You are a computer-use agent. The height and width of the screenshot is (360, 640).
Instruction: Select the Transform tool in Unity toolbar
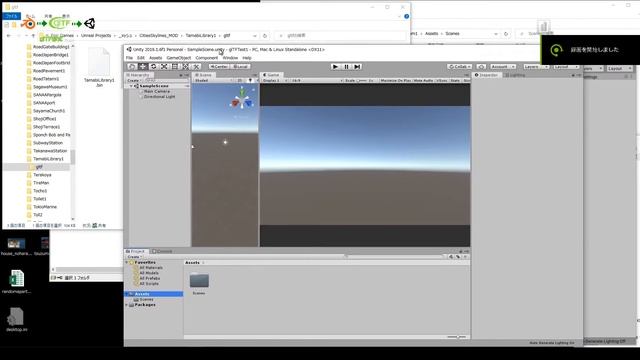click(x=185, y=67)
